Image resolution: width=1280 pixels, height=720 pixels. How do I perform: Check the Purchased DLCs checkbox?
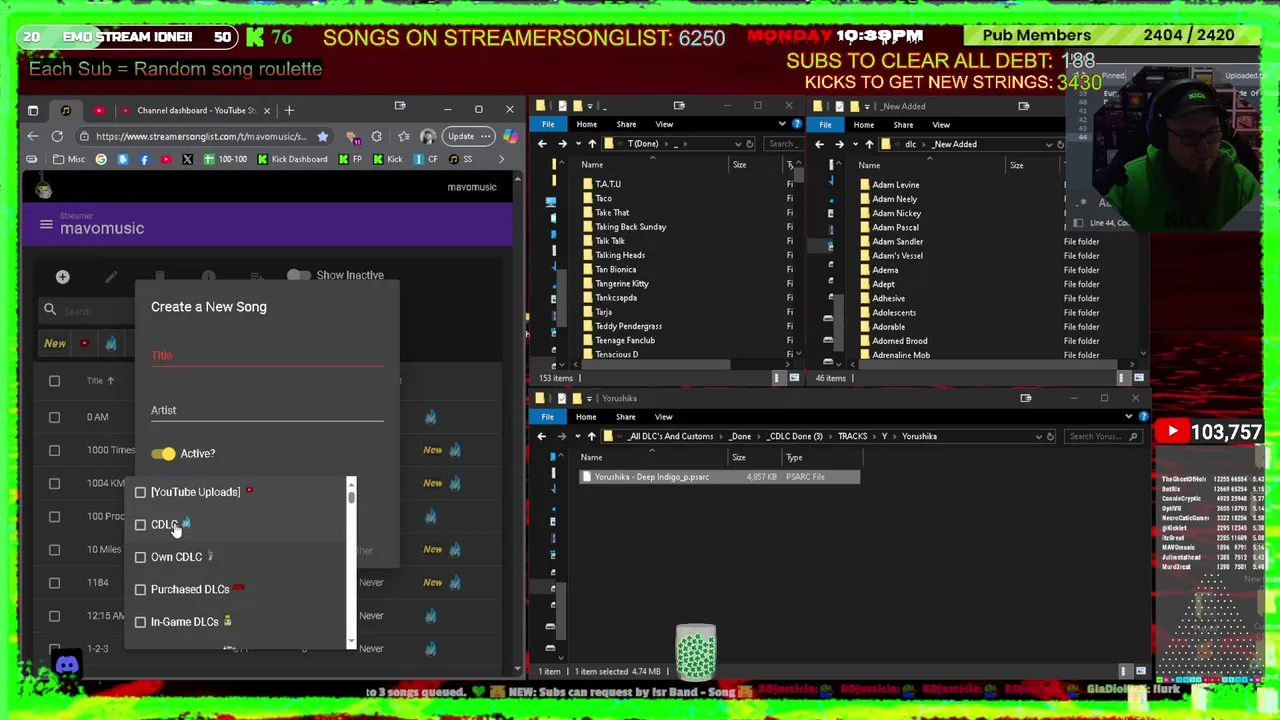[140, 590]
